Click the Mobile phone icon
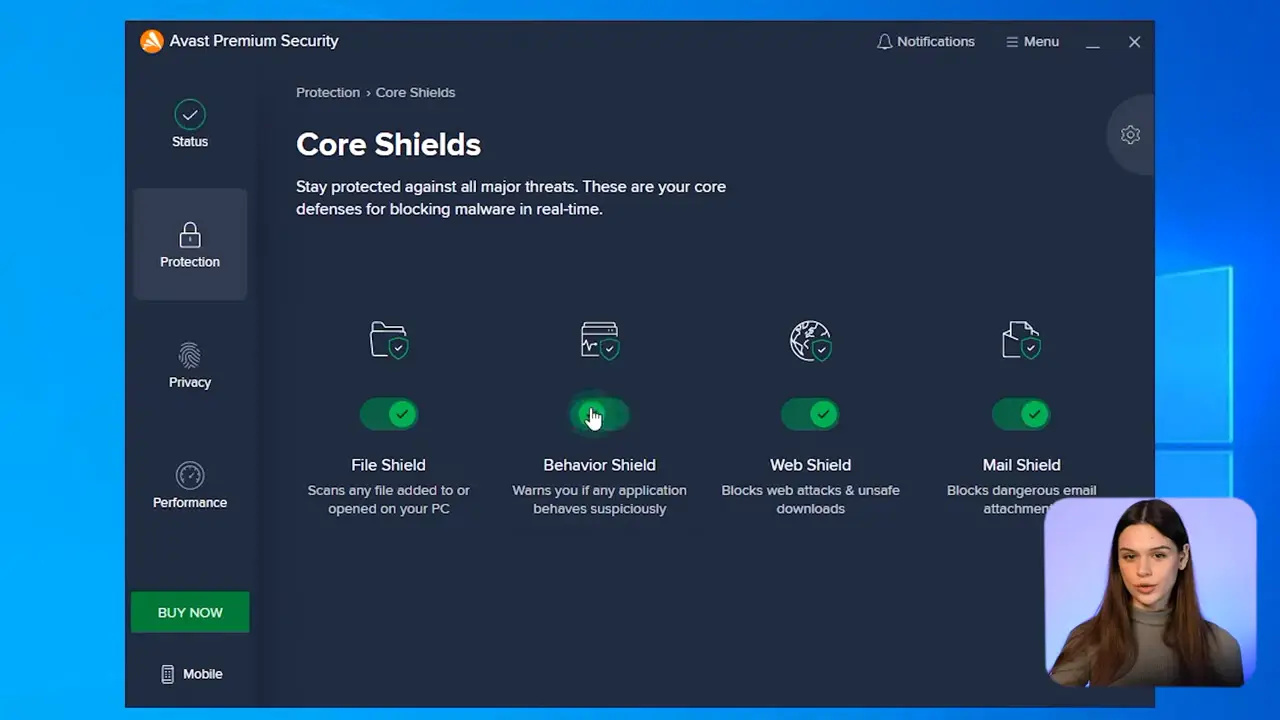Viewport: 1280px width, 720px height. pos(167,674)
